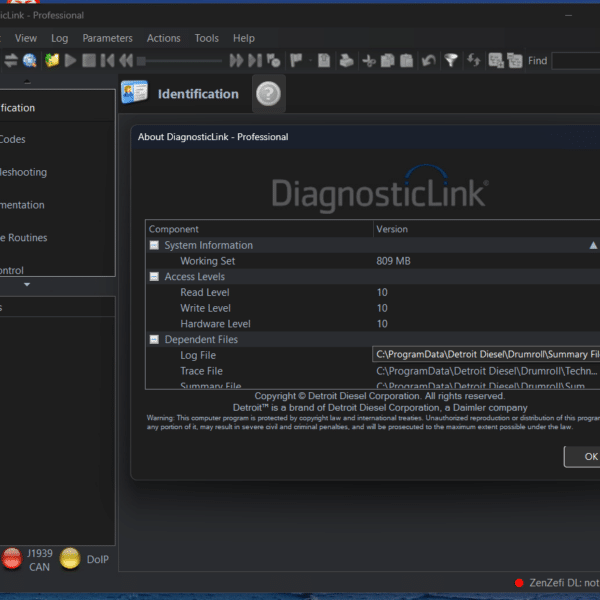600x600 pixels.
Task: Click the connect/disconnect arrows toolbar icon
Action: (11, 60)
